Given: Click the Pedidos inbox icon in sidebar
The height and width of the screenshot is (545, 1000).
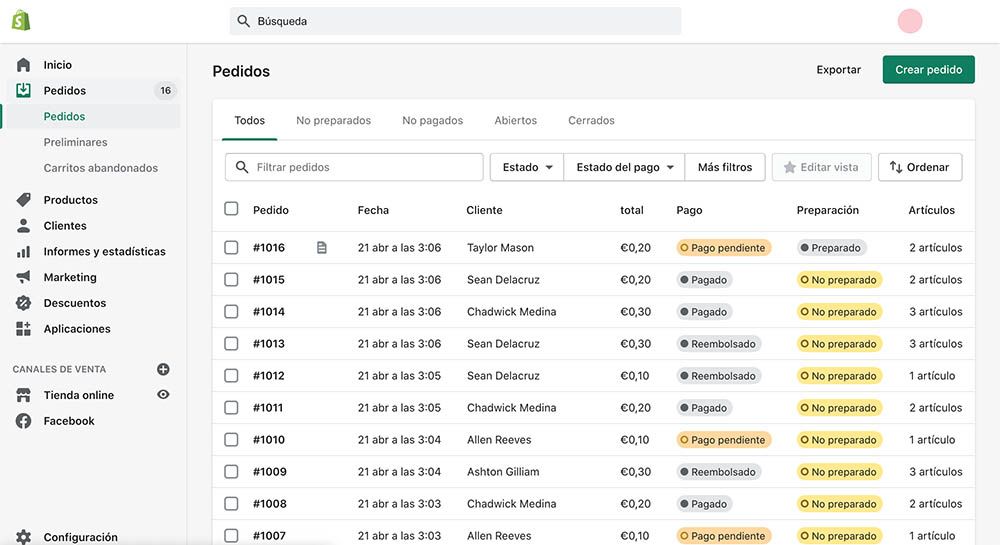Looking at the screenshot, I should click(x=24, y=90).
